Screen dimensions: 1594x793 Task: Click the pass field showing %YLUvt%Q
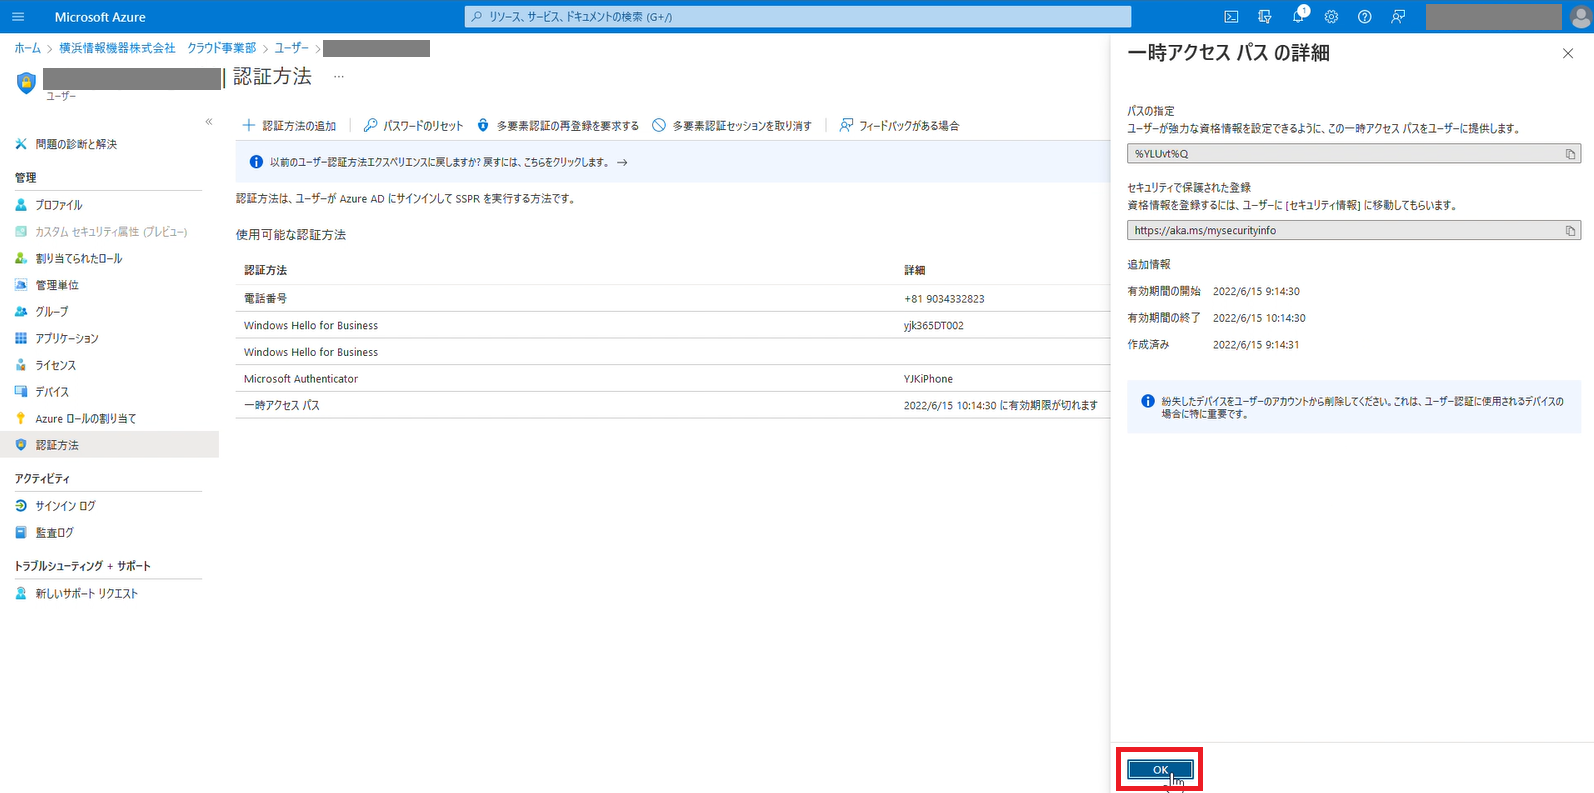click(x=1354, y=154)
